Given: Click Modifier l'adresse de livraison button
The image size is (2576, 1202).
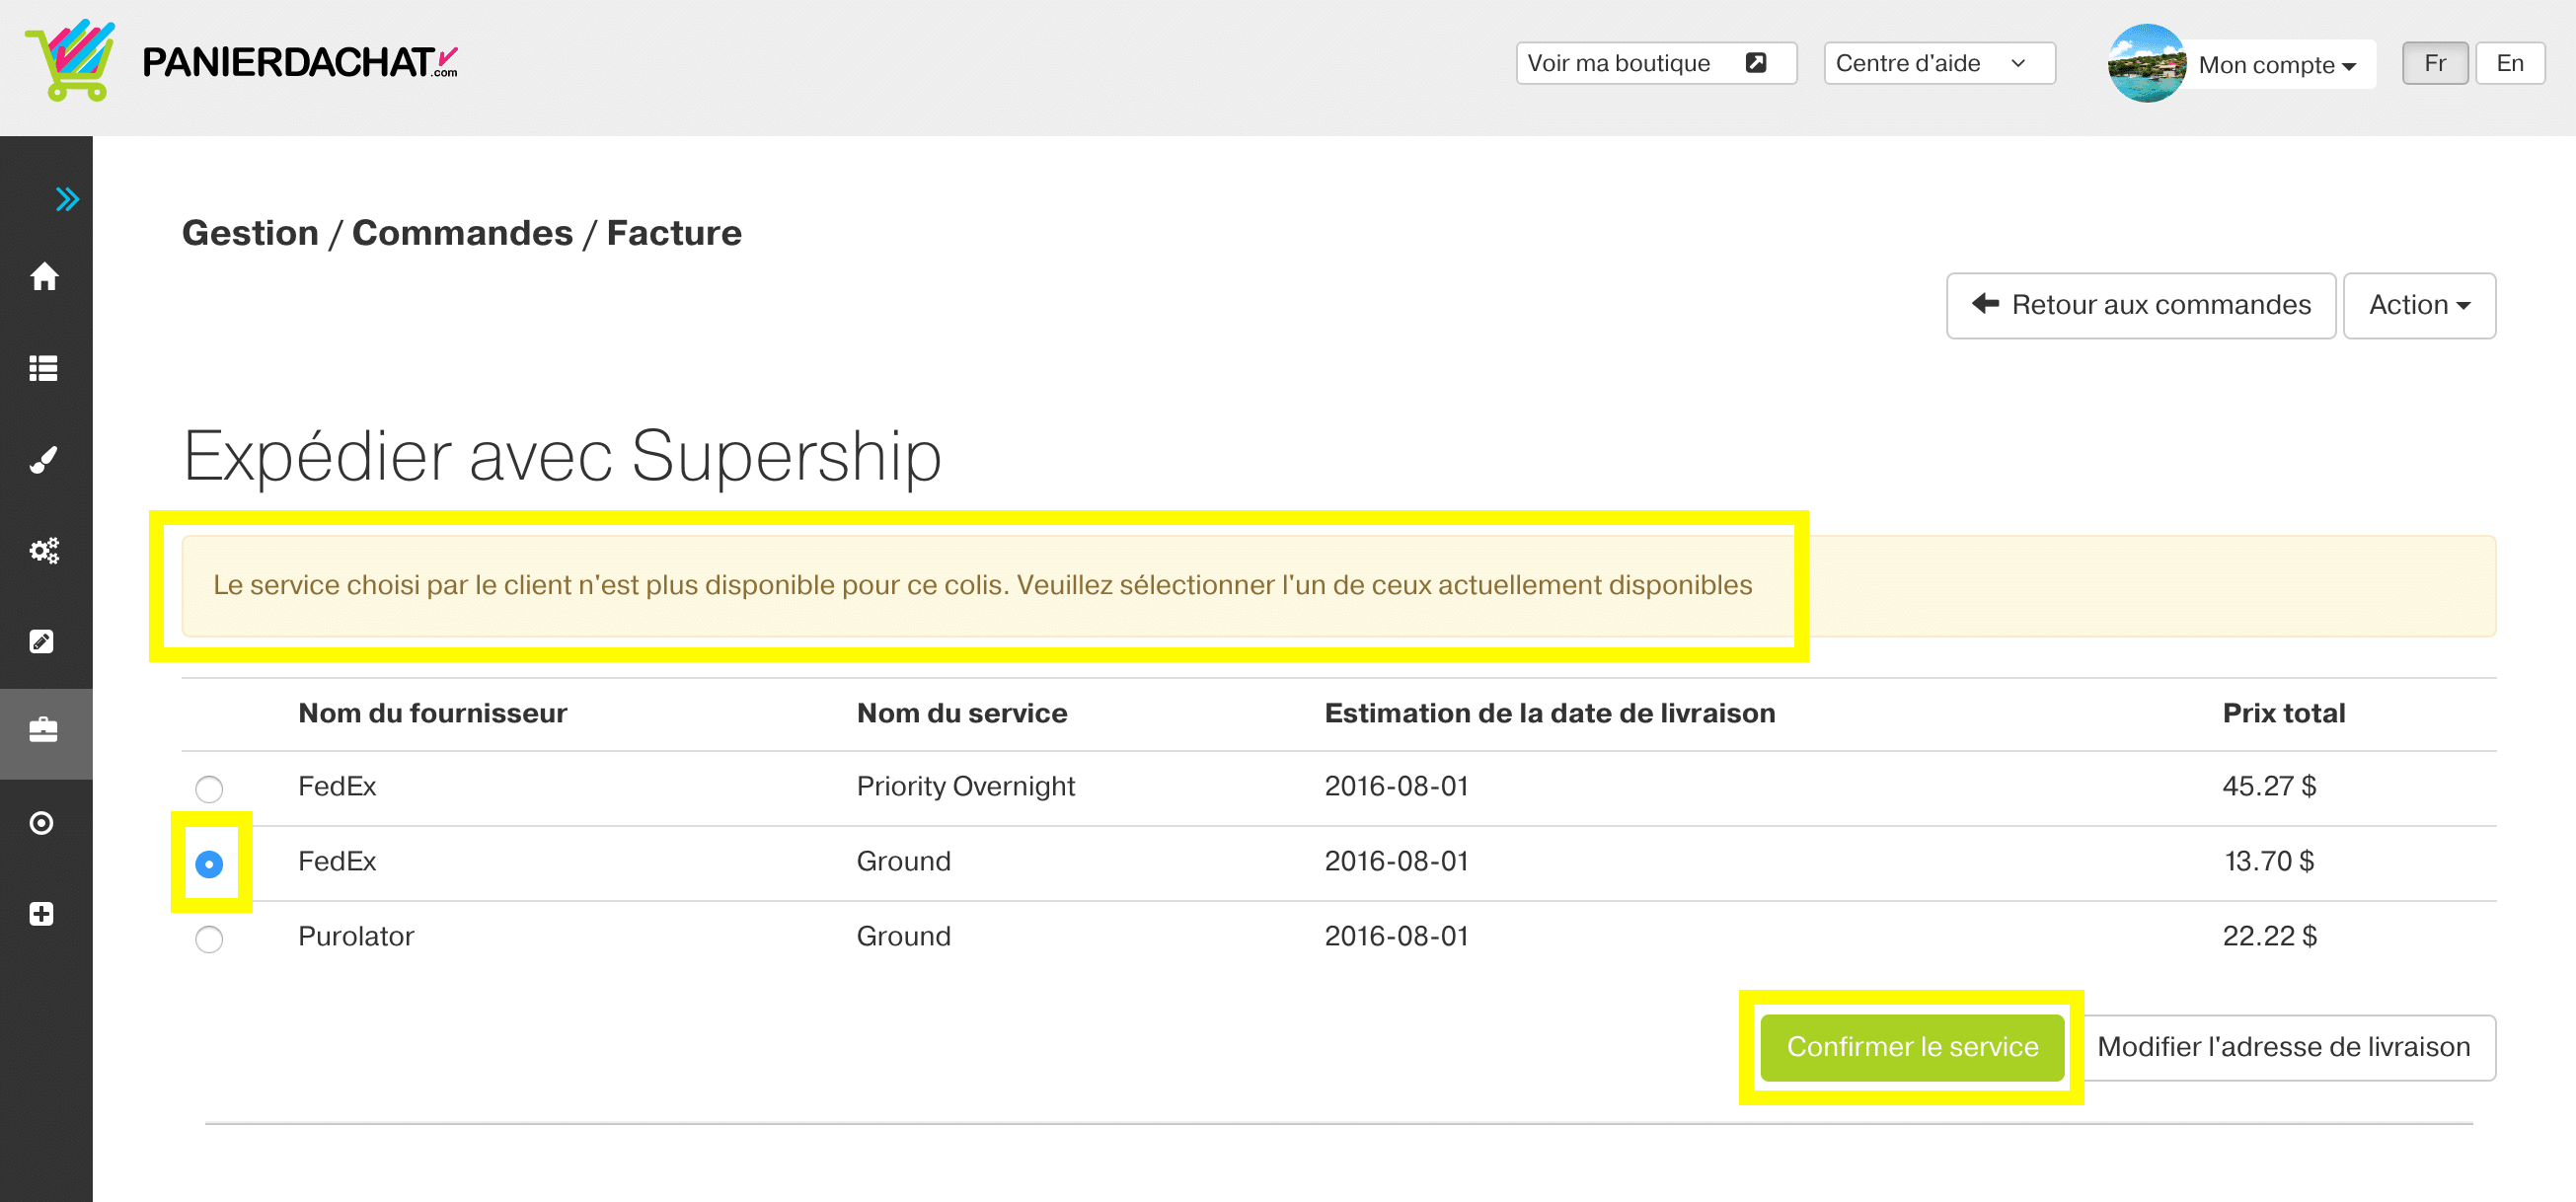Looking at the screenshot, I should 2283,1046.
